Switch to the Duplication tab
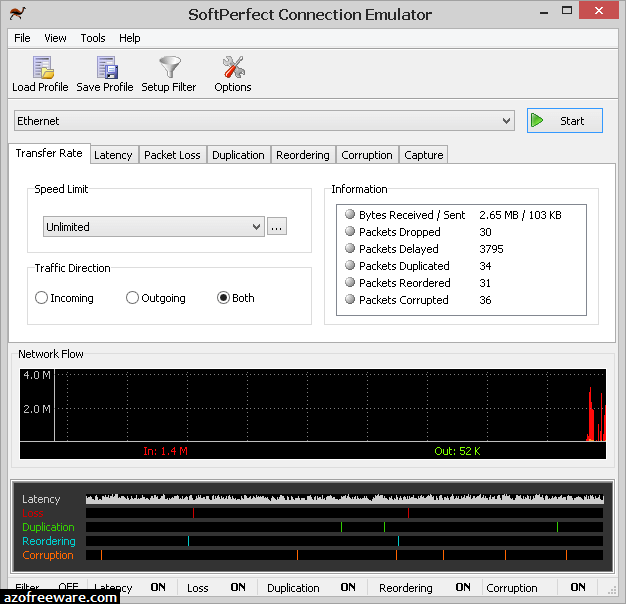This screenshot has height=604, width=626. pyautogui.click(x=238, y=155)
